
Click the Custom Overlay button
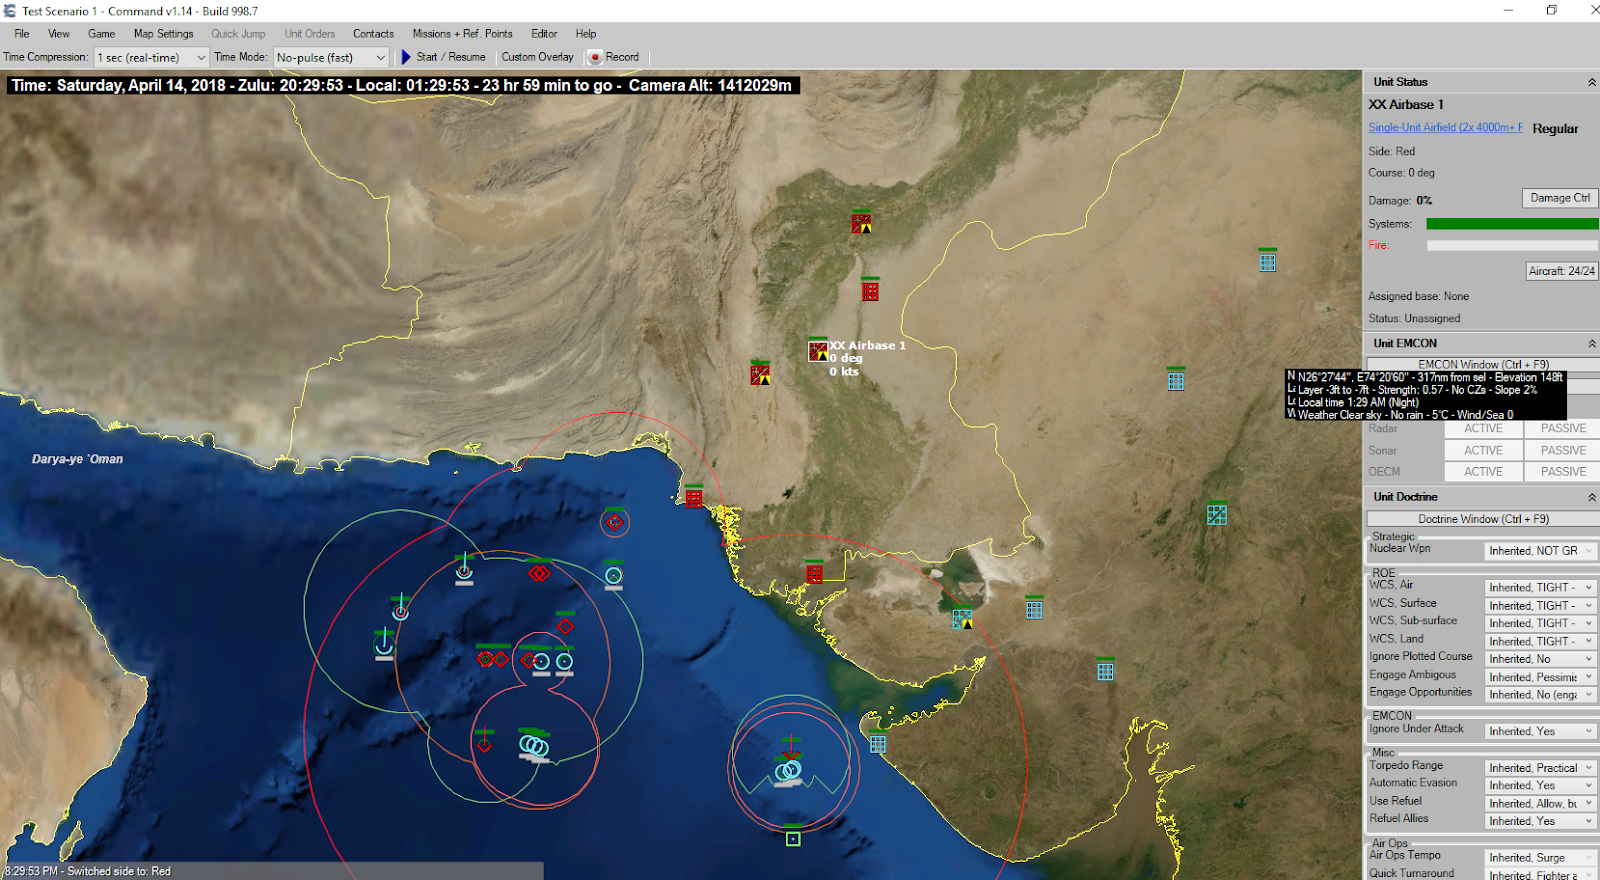(x=537, y=57)
